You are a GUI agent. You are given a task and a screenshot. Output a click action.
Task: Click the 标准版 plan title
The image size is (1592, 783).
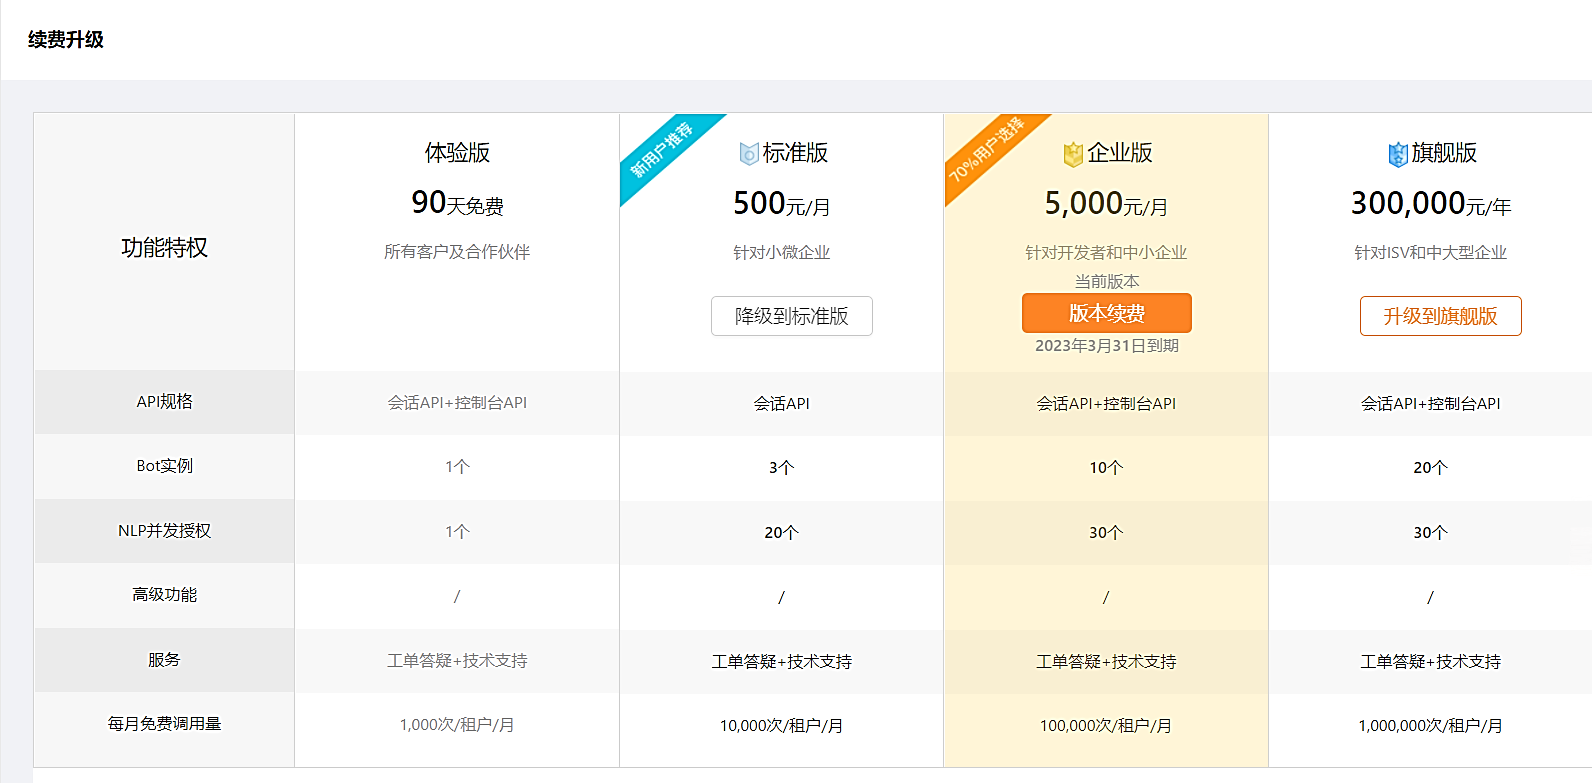795,153
